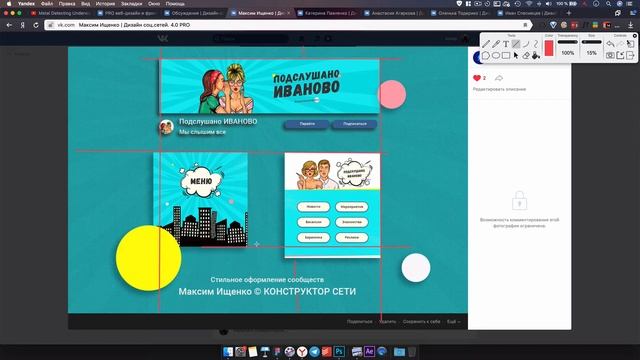The width and height of the screenshot is (640, 360).
Task: Choose the Text tool
Action: 506,44
